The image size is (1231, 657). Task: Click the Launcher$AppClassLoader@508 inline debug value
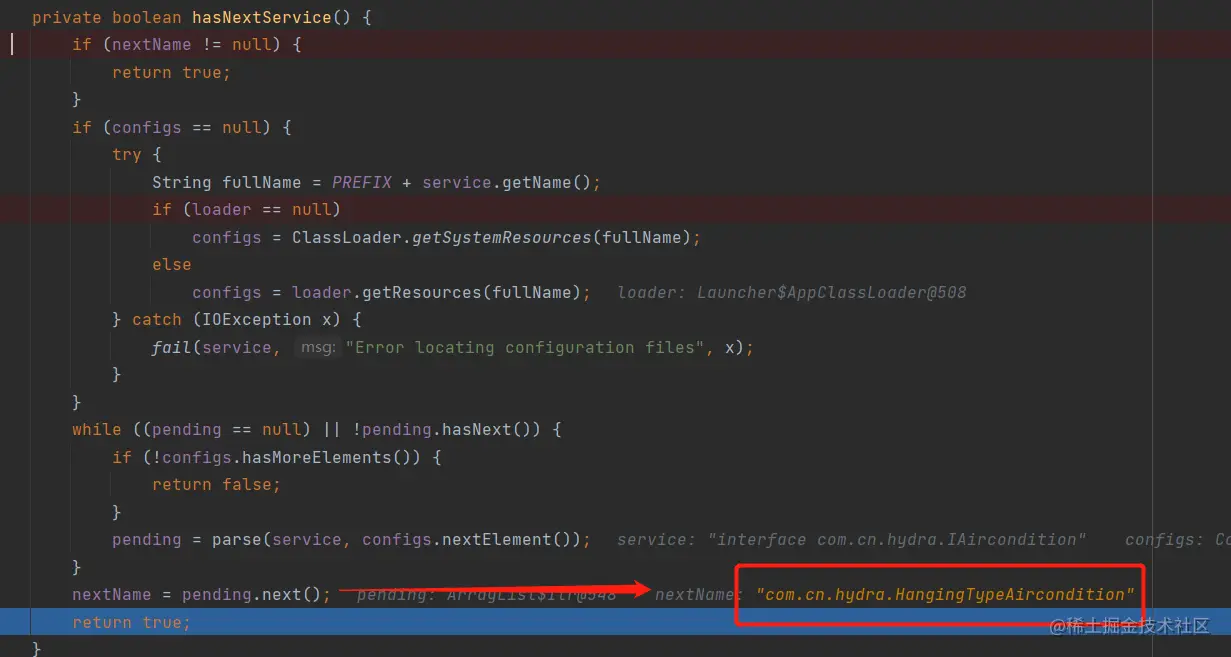[832, 292]
